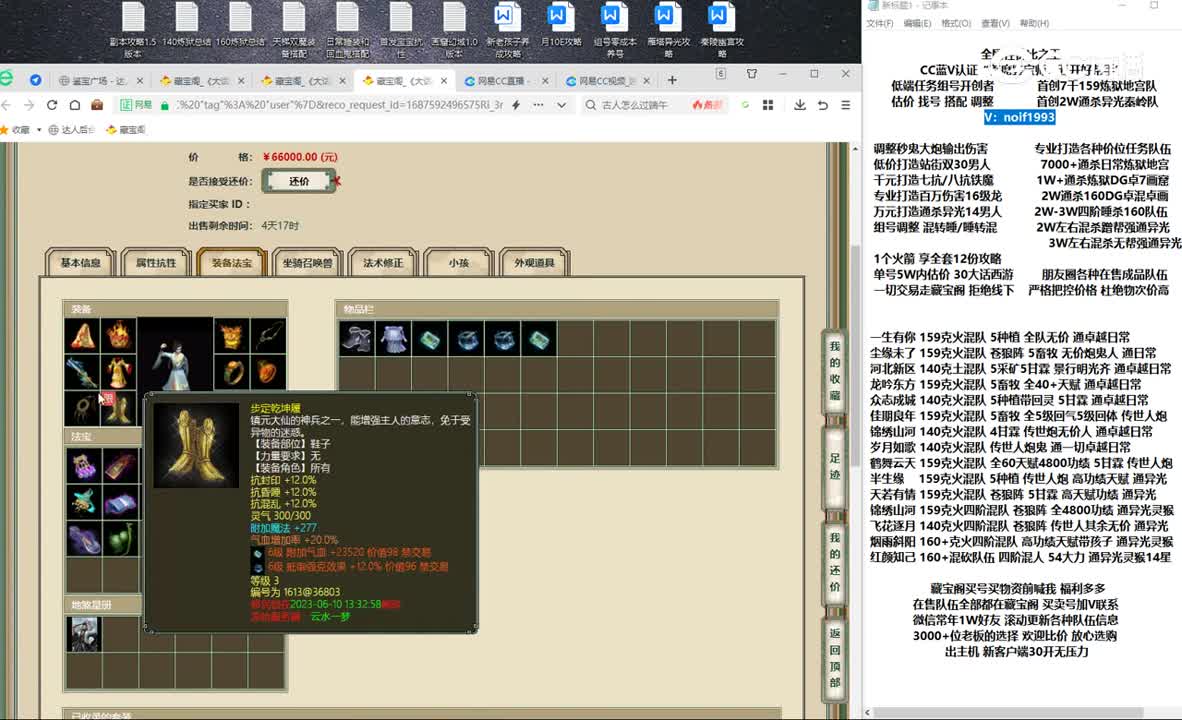Open a new browser tab
The image size is (1182, 720).
click(672, 80)
